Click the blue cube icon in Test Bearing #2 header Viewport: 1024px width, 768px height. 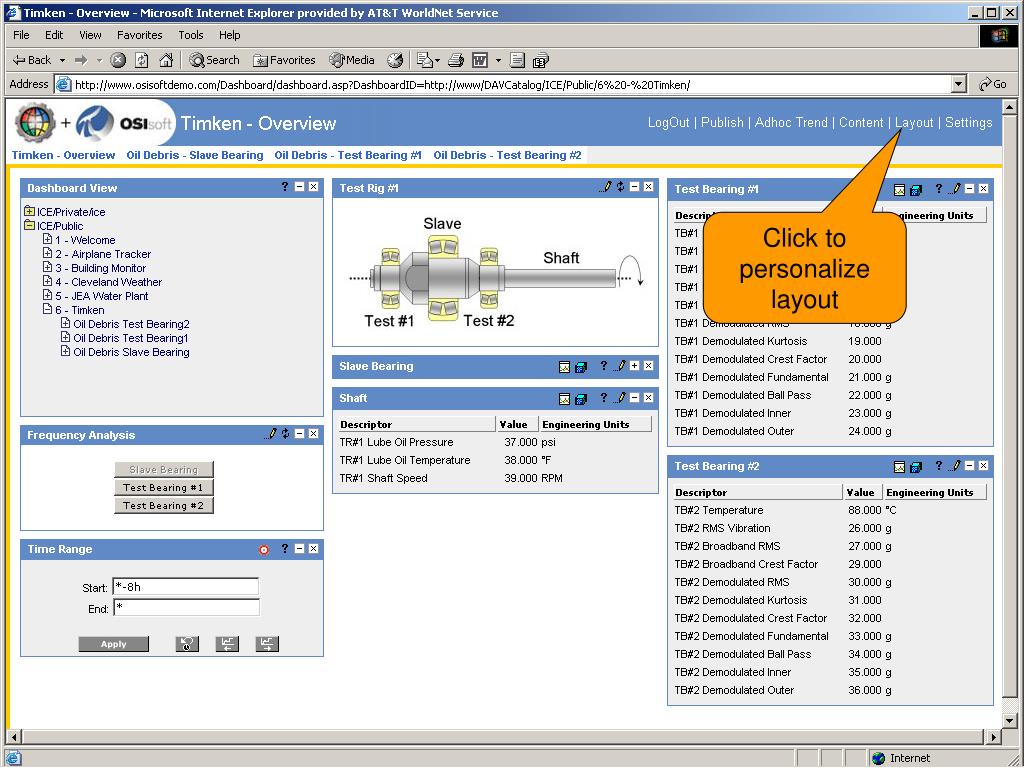click(x=916, y=467)
